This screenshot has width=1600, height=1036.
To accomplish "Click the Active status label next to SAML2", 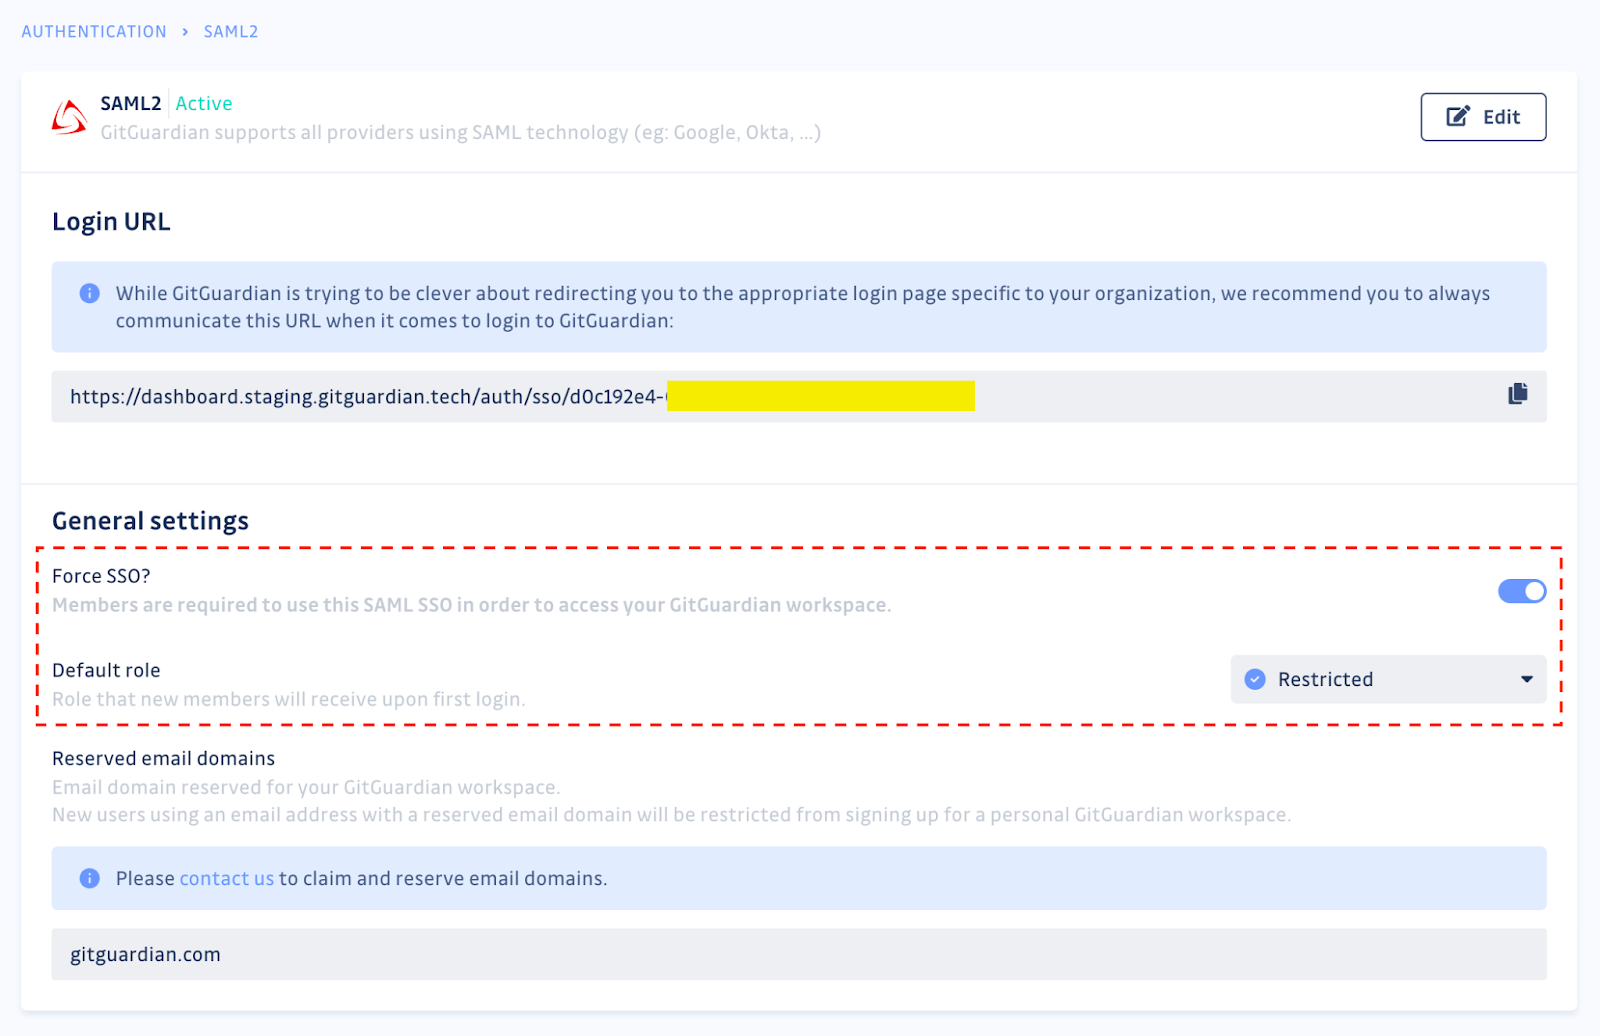I will 204,103.
